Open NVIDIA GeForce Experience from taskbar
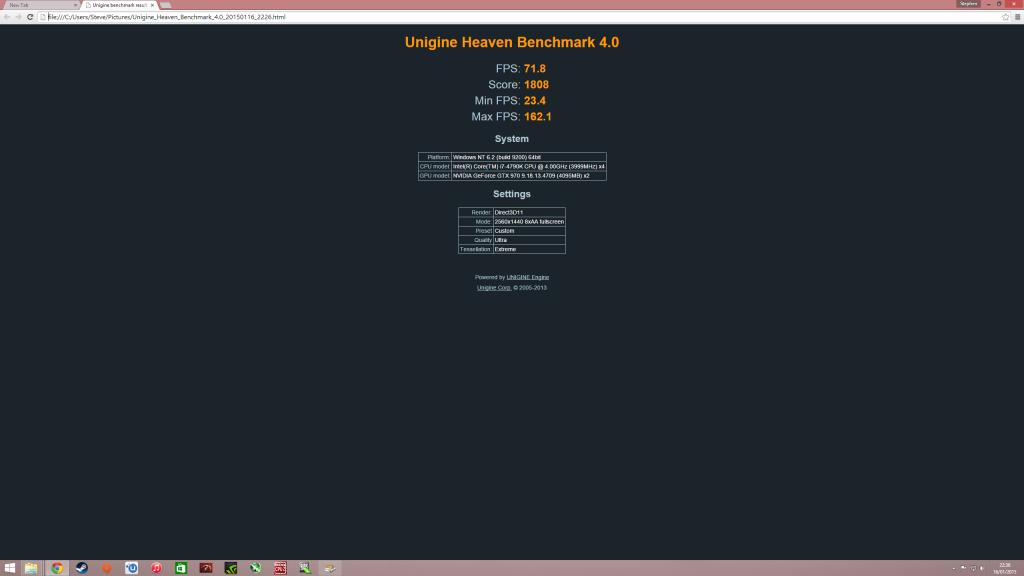 point(231,568)
